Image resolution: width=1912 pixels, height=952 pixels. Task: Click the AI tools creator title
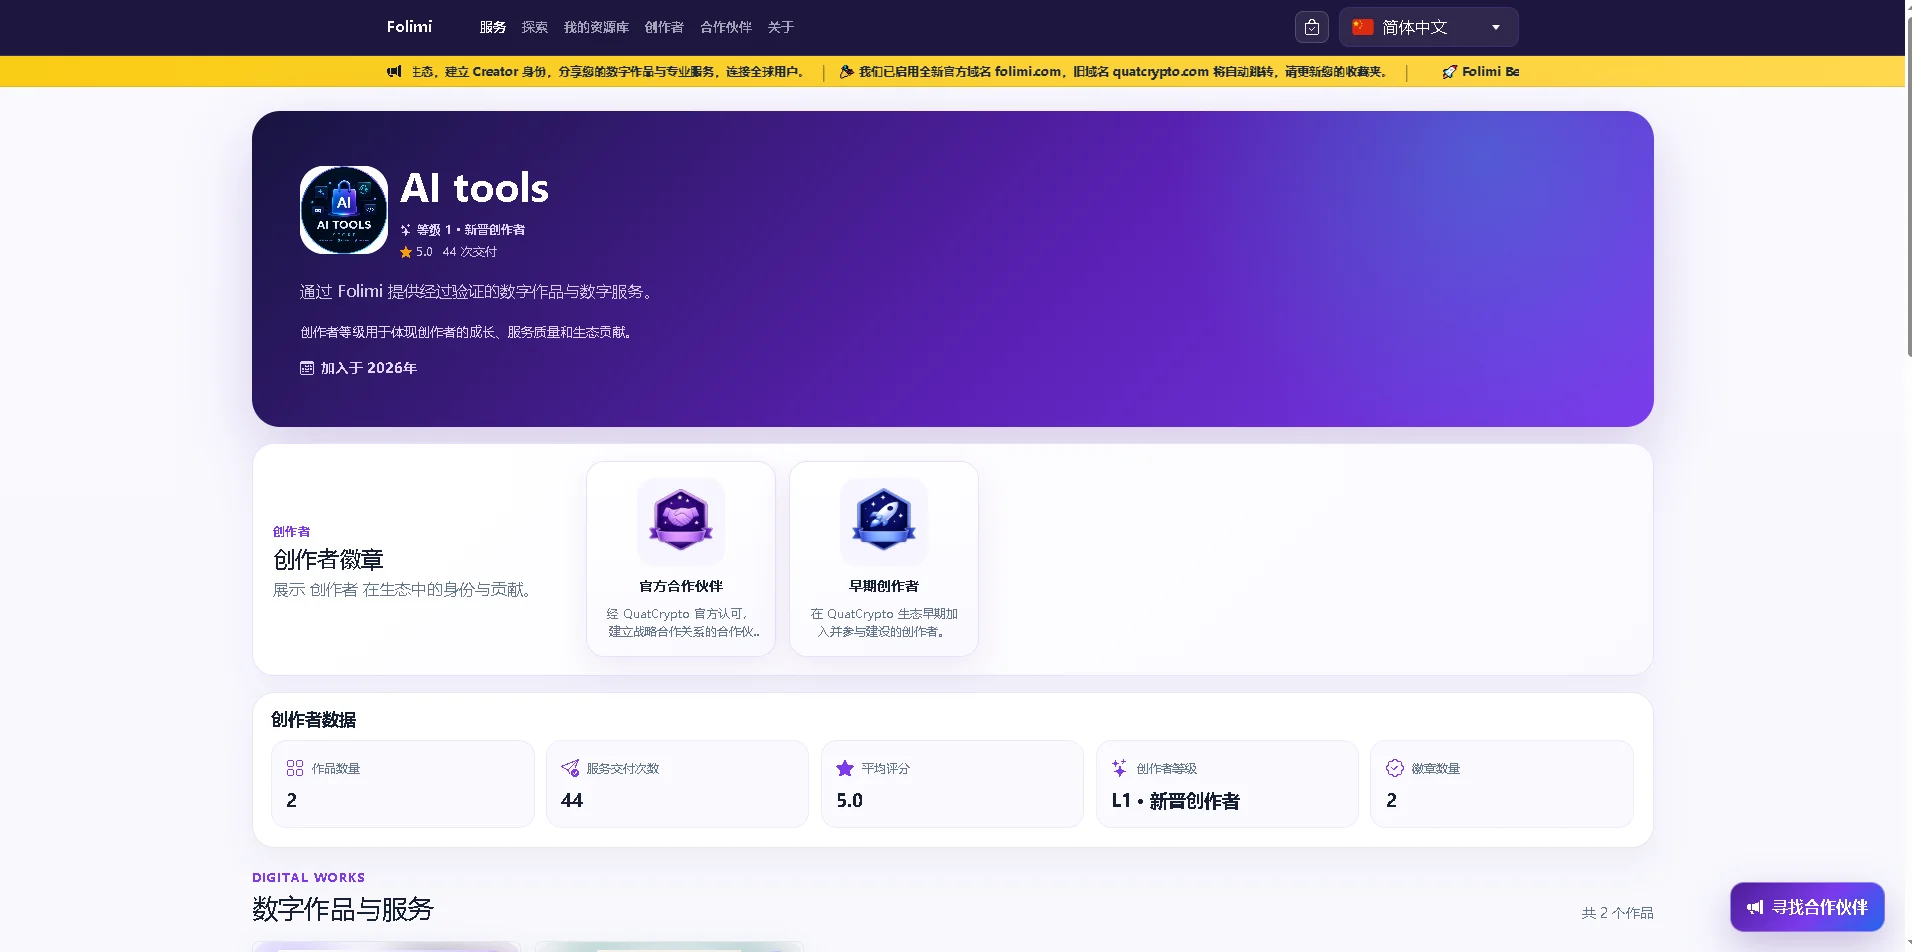coord(474,188)
